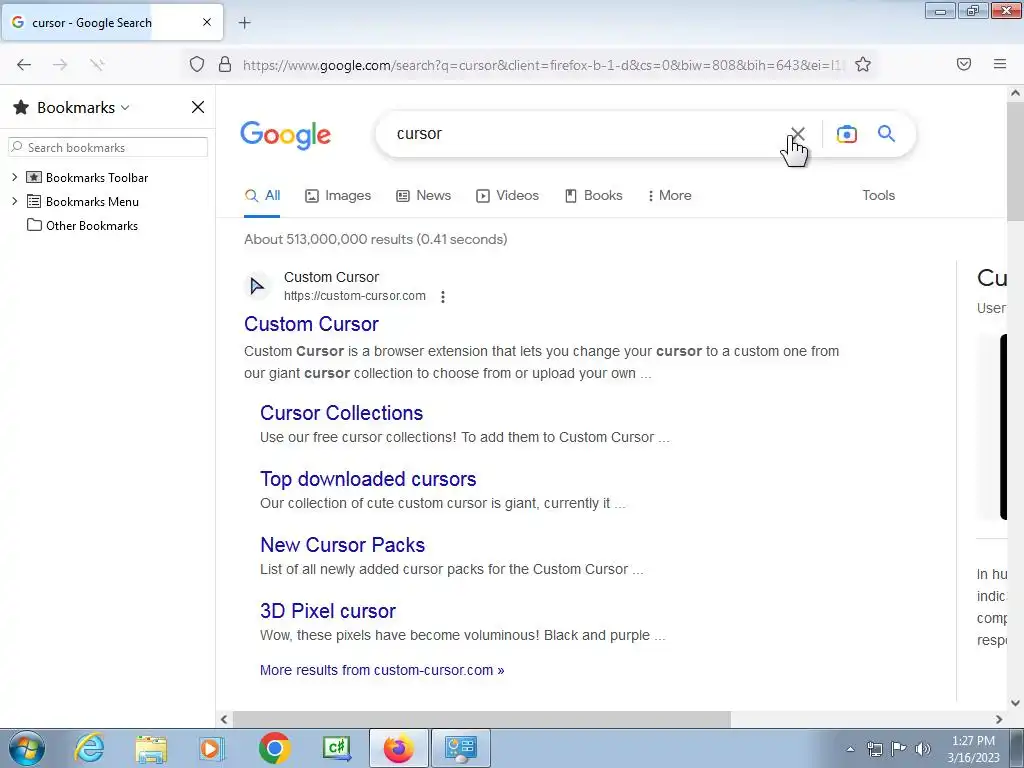Switch to the Videos results tab
This screenshot has height=768, width=1024.
[x=507, y=195]
